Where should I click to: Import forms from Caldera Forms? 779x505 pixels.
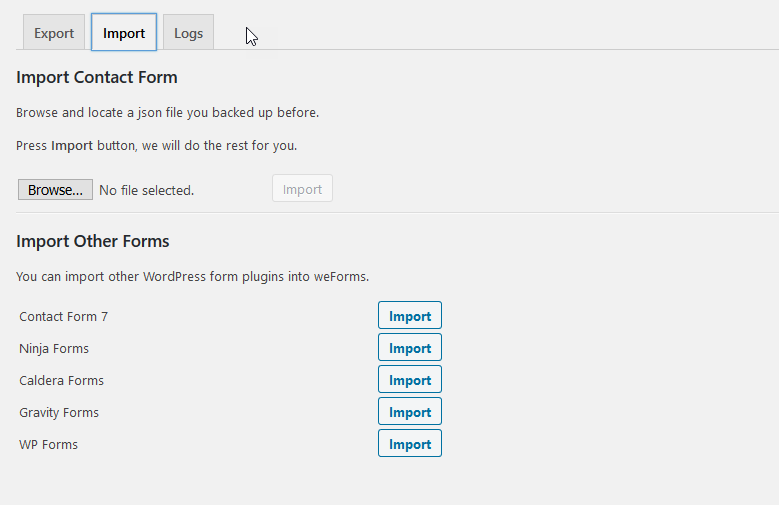pyautogui.click(x=409, y=380)
